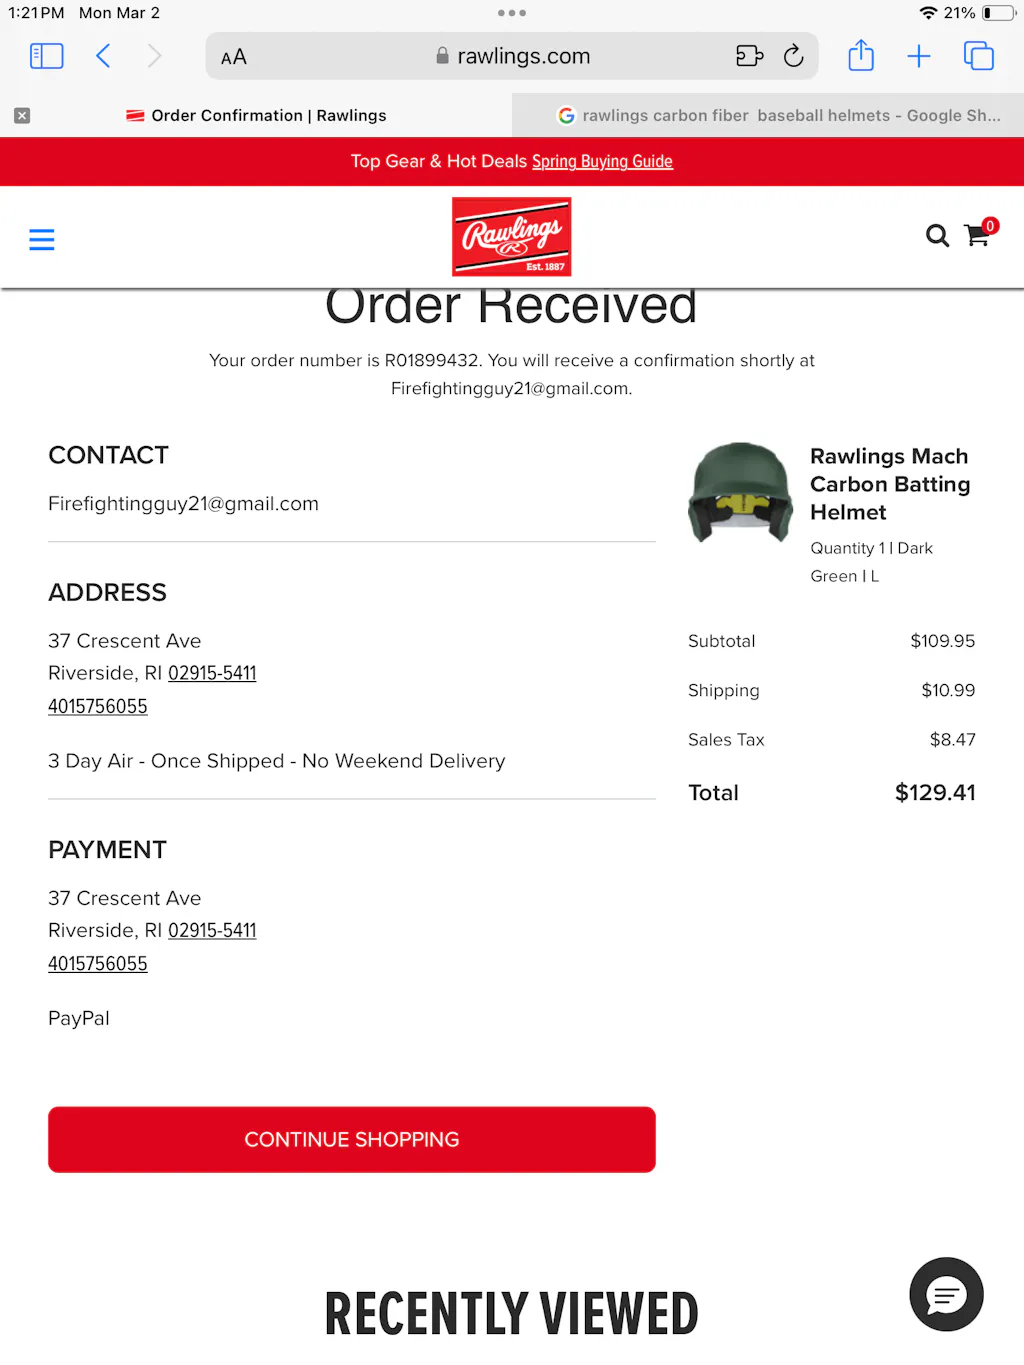Screen dimensions: 1024x1365
Task: Open the live chat bubble
Action: pyautogui.click(x=946, y=1294)
